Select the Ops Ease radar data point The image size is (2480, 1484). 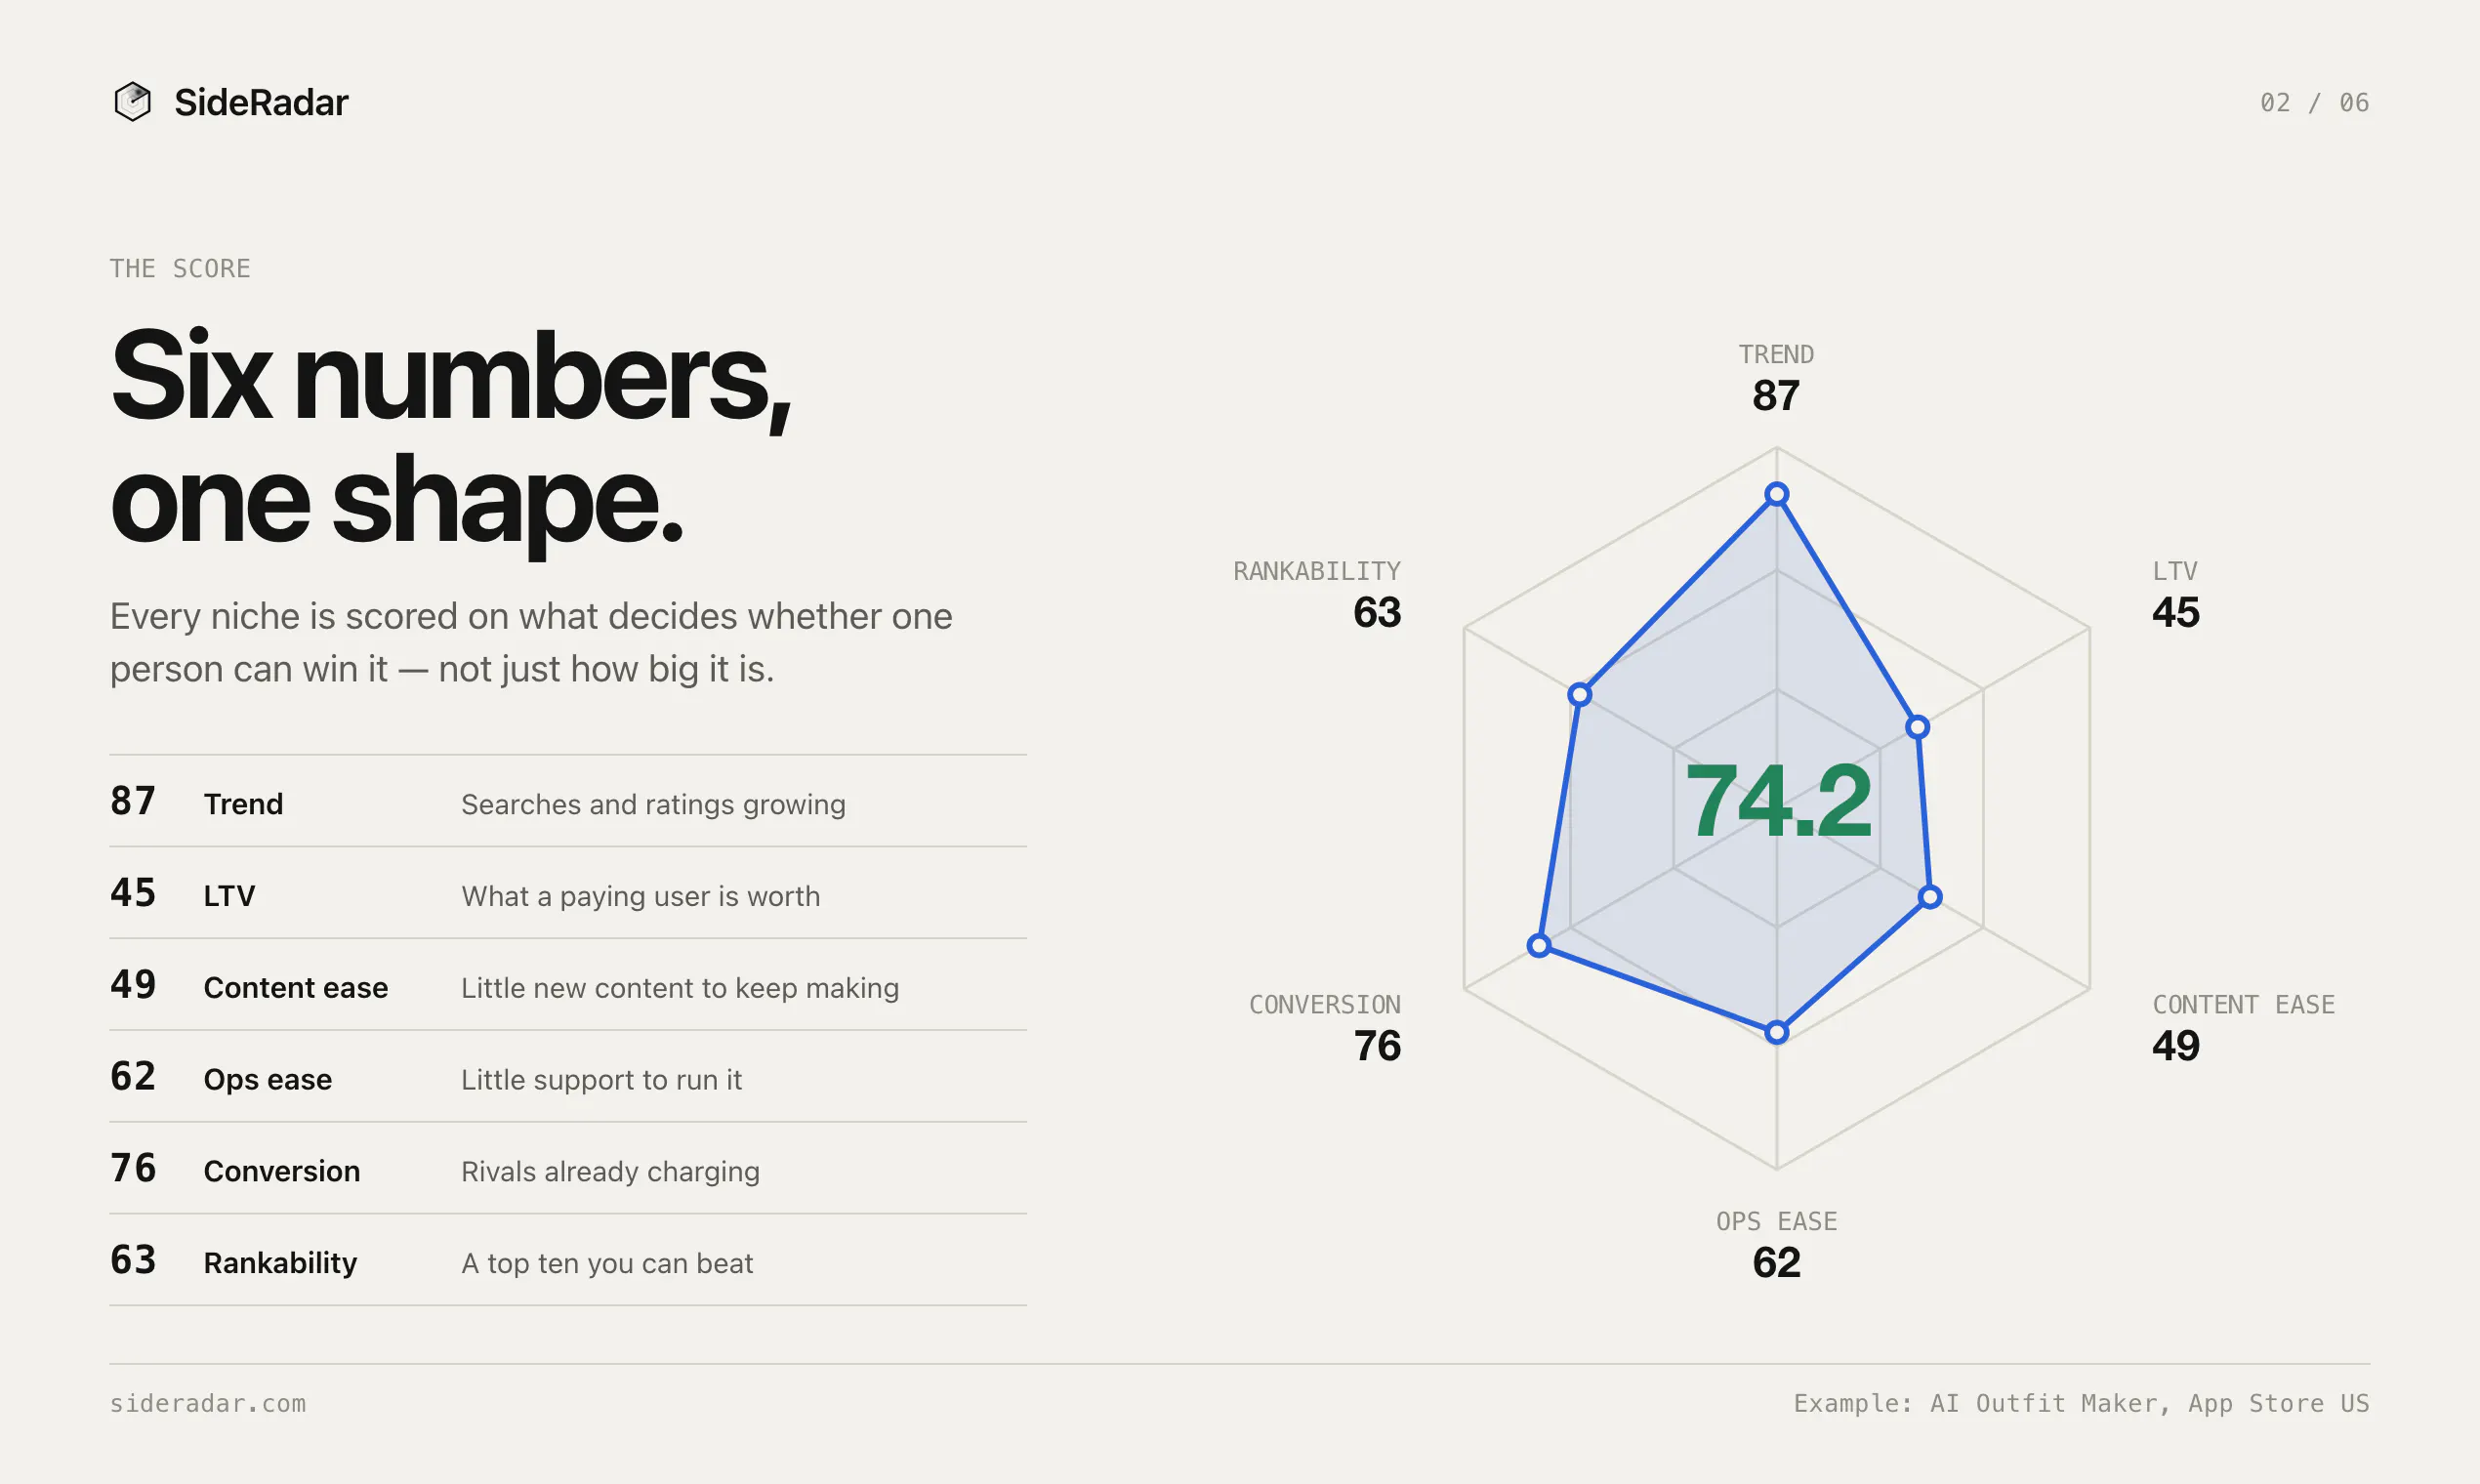pyautogui.click(x=1776, y=1032)
